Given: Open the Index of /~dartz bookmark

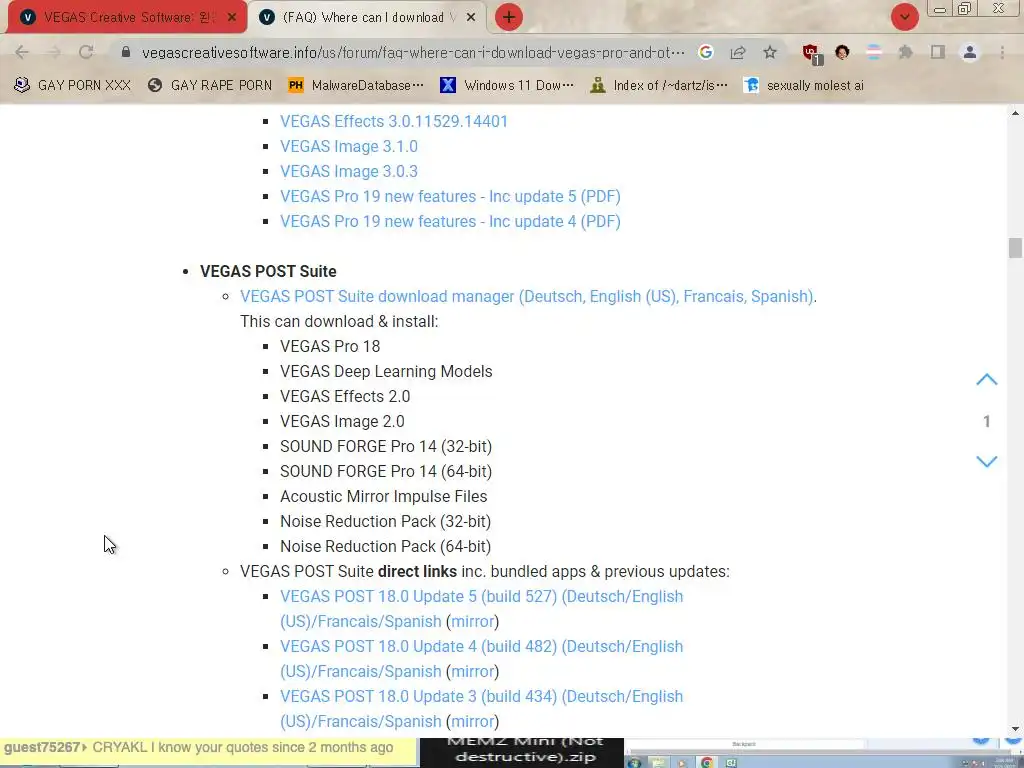Looking at the screenshot, I should point(659,85).
